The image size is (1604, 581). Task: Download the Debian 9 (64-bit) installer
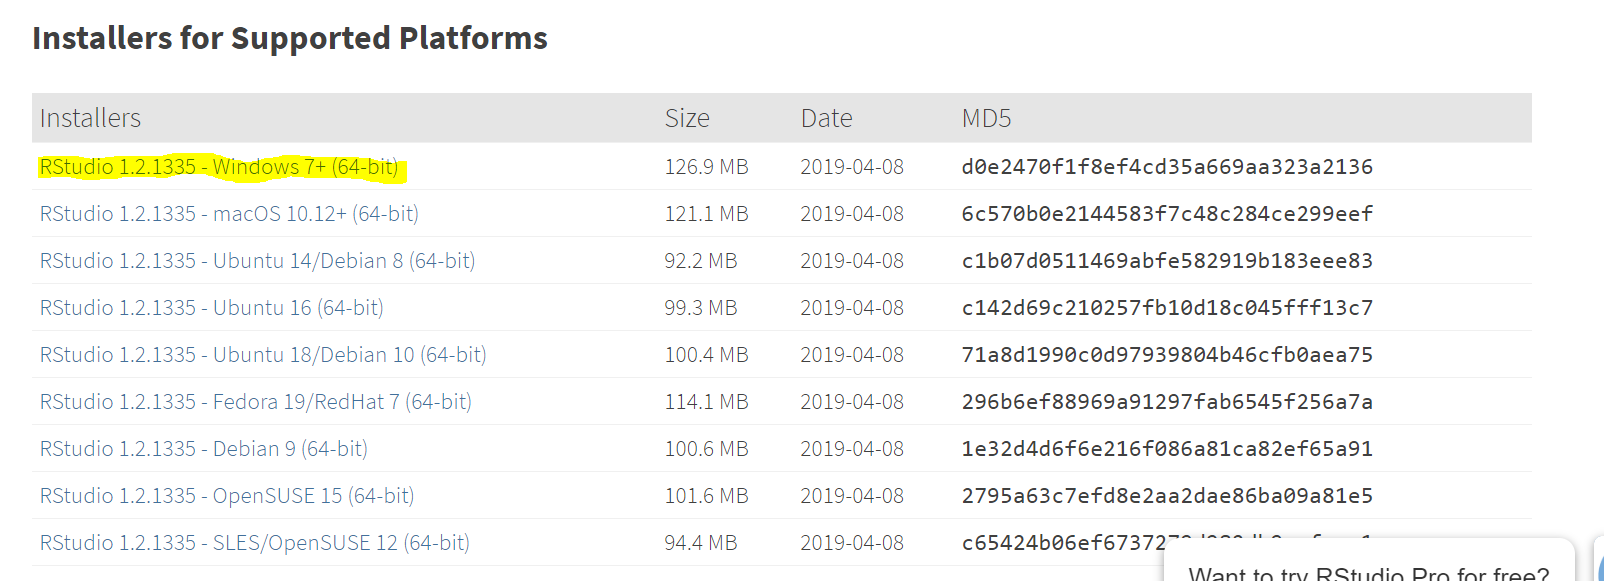[x=203, y=449]
